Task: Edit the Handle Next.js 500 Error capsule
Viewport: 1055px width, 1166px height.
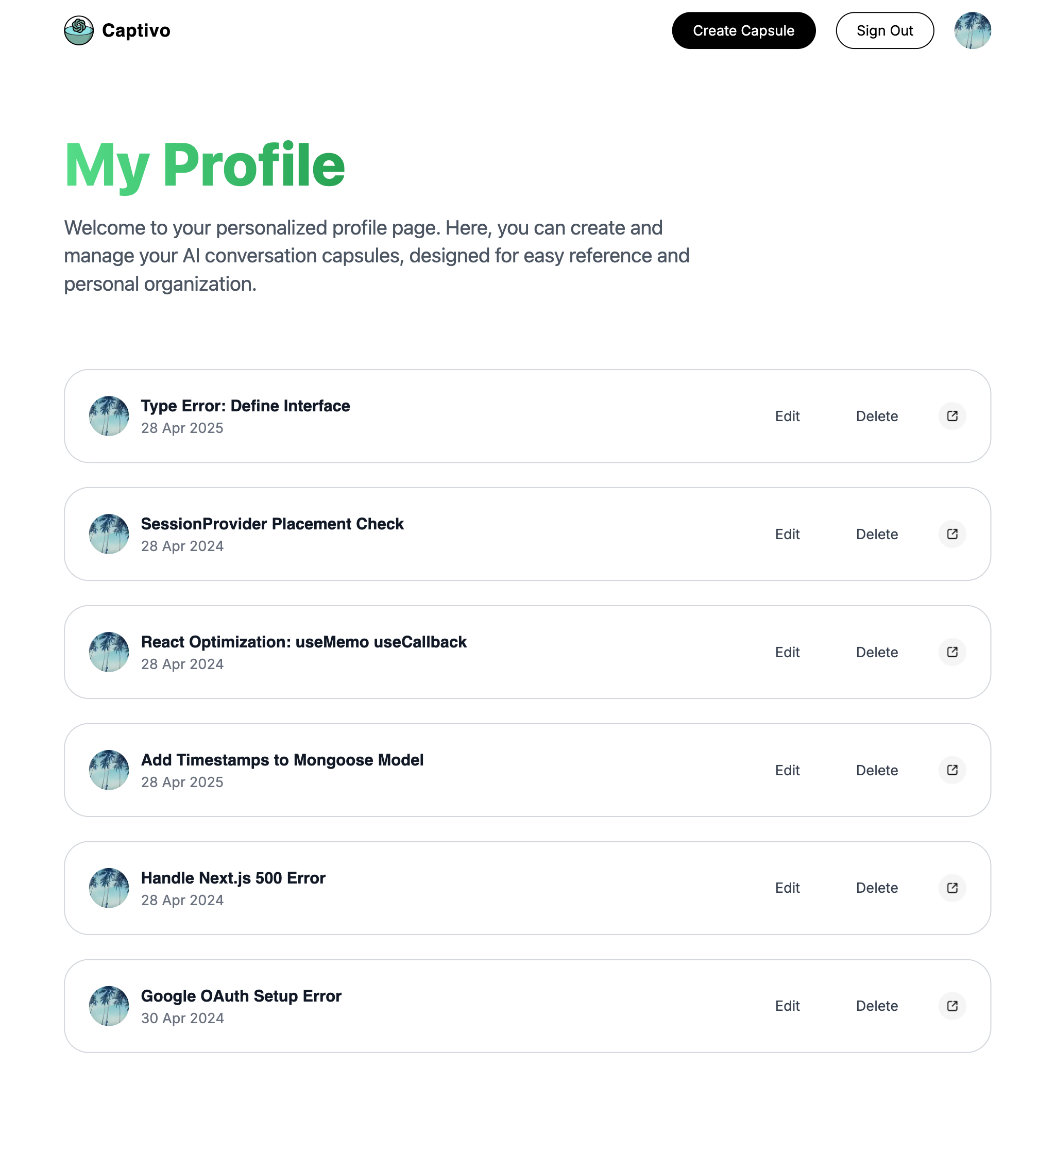Action: coord(787,888)
